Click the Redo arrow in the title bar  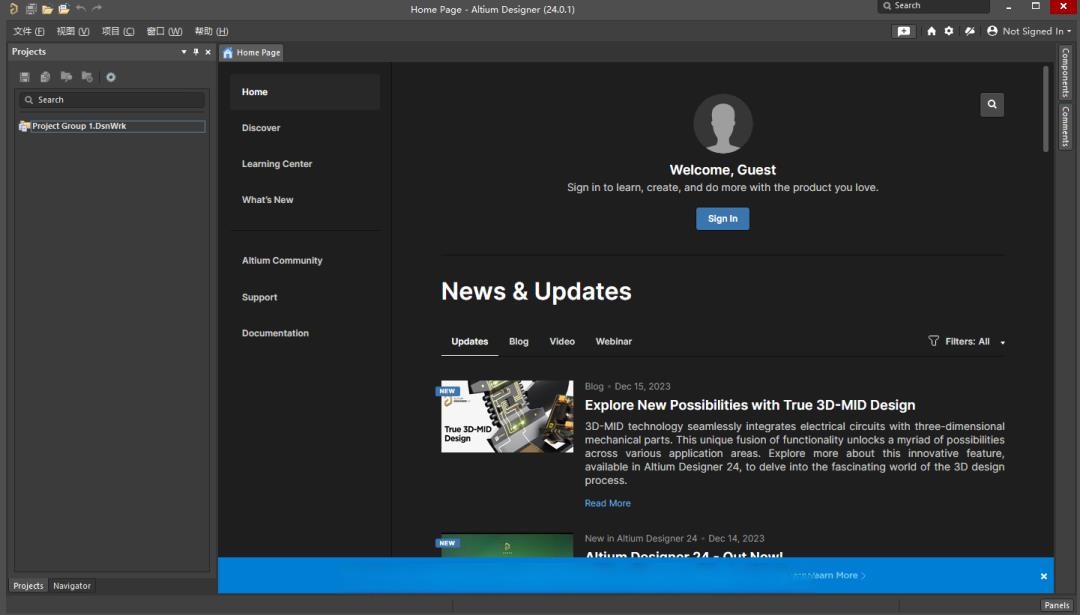point(96,8)
